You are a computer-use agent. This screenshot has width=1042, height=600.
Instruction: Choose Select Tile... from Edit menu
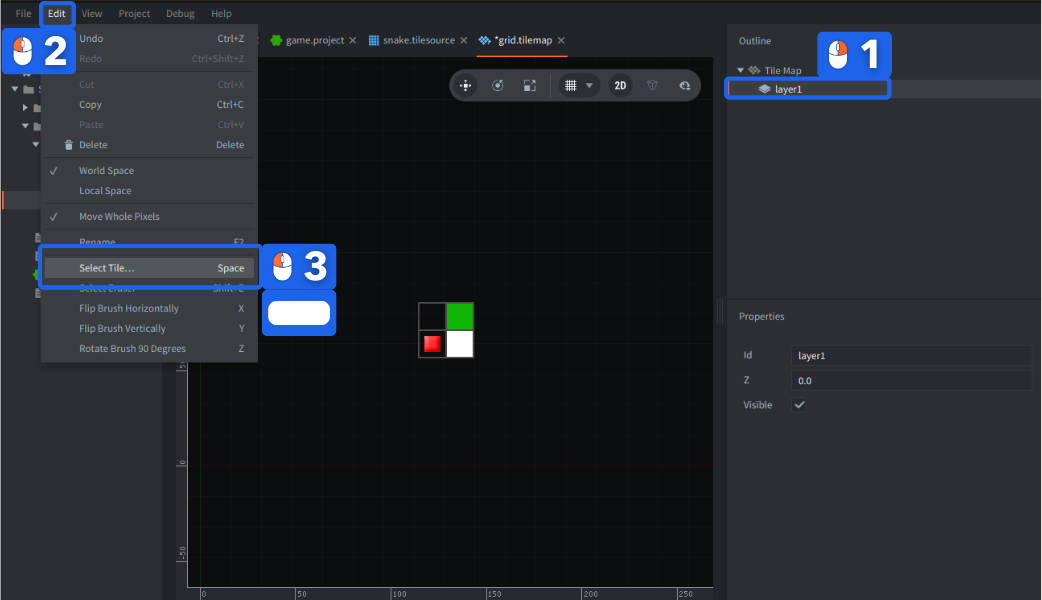click(x=107, y=268)
